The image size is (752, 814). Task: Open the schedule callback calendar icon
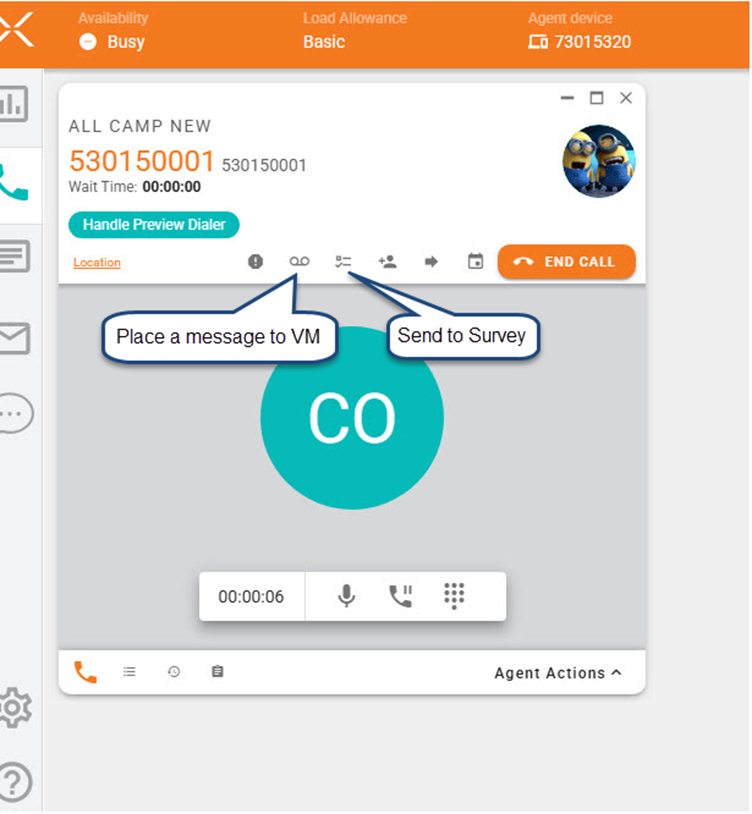(x=476, y=262)
